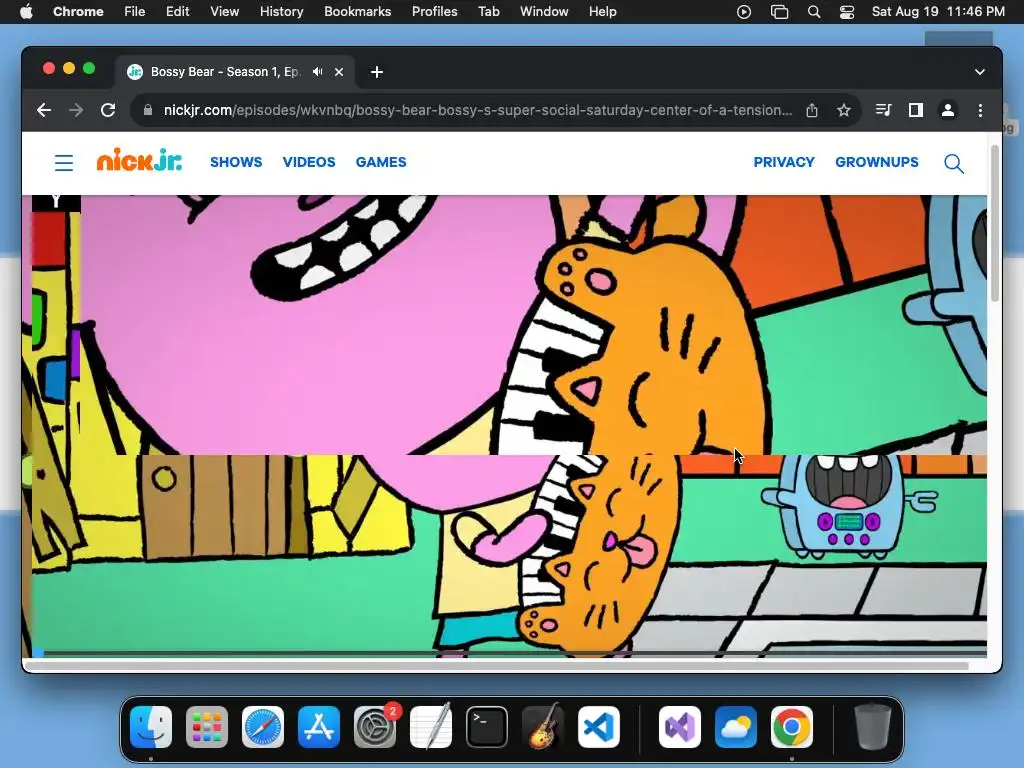Screen dimensions: 1024x768
Task: Open the Window menu
Action: point(544,12)
